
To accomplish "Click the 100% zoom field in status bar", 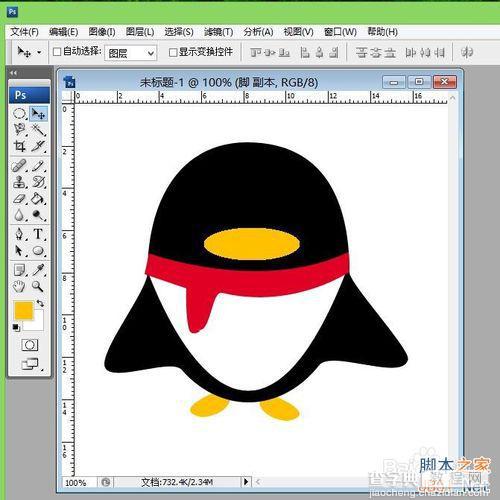I will click(77, 482).
